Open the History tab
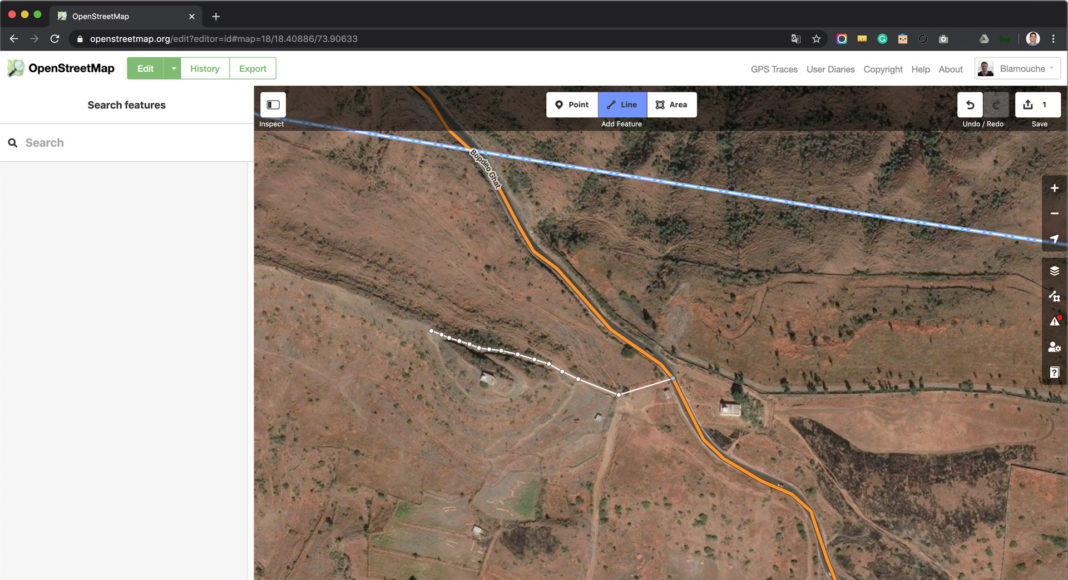 click(x=205, y=69)
